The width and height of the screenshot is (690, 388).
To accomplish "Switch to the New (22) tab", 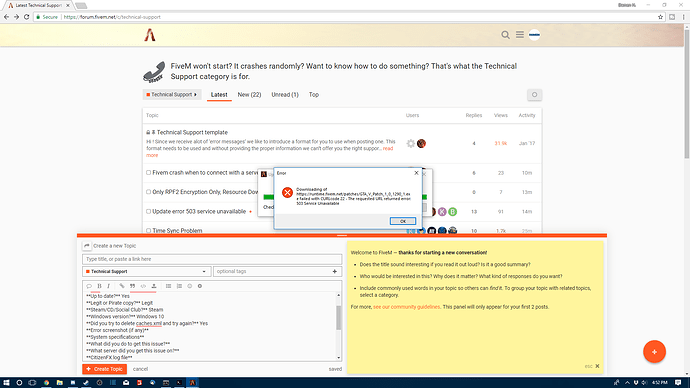I will [249, 95].
